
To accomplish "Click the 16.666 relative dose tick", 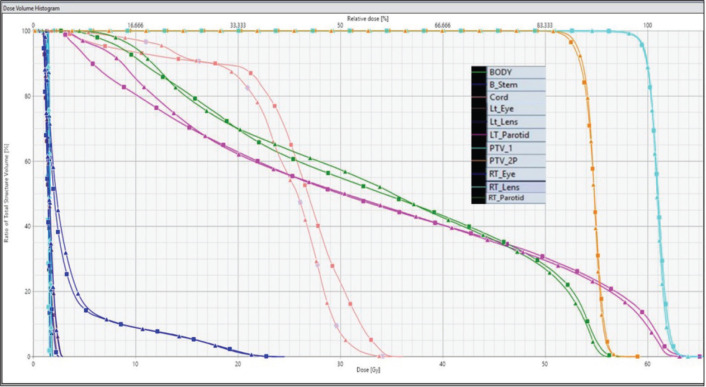I will (135, 26).
